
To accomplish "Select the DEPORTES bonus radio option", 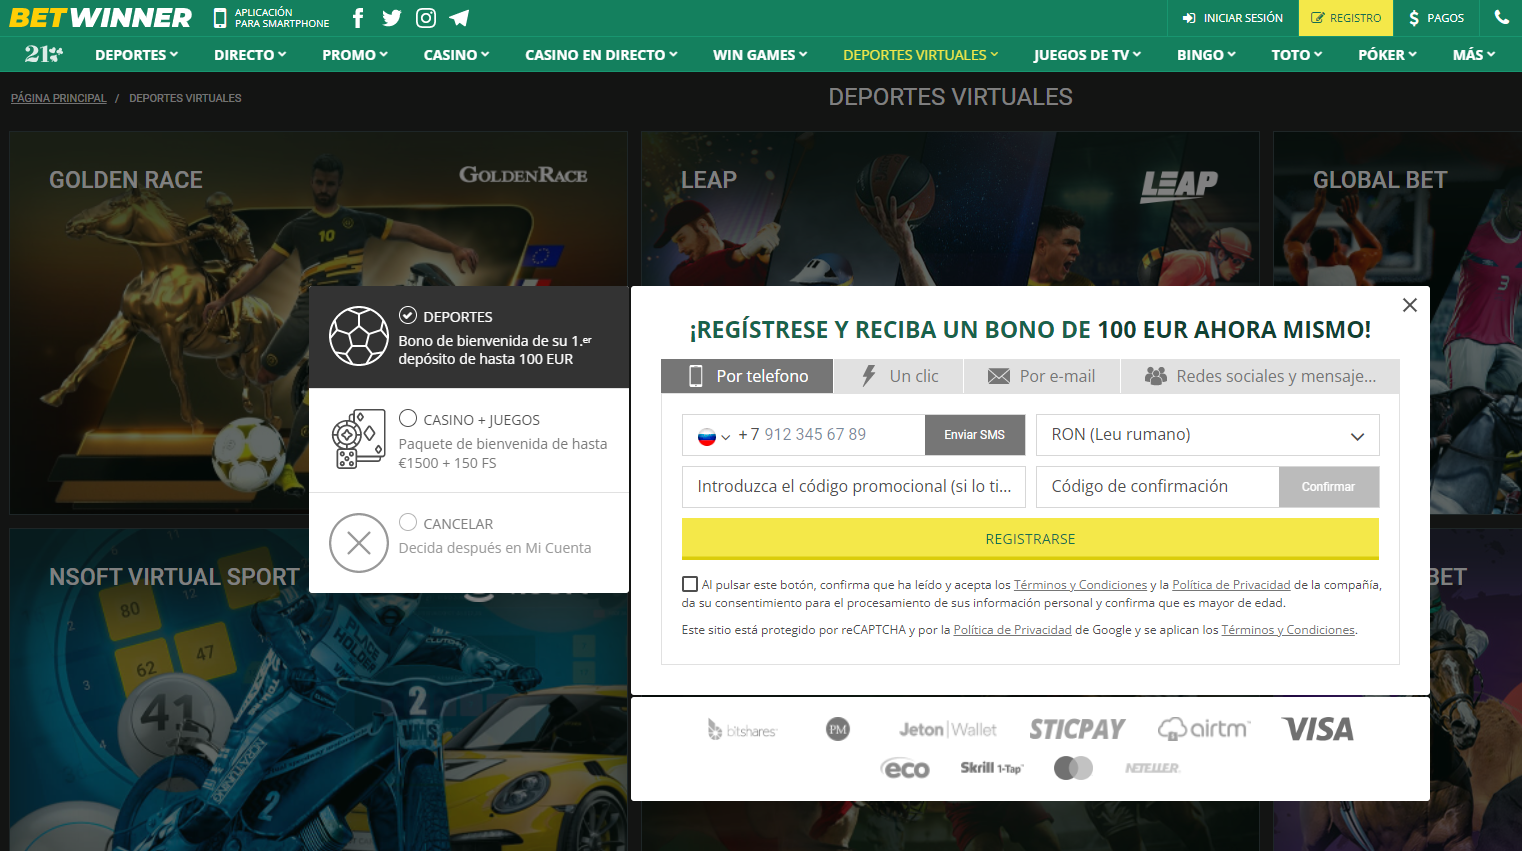I will click(408, 315).
